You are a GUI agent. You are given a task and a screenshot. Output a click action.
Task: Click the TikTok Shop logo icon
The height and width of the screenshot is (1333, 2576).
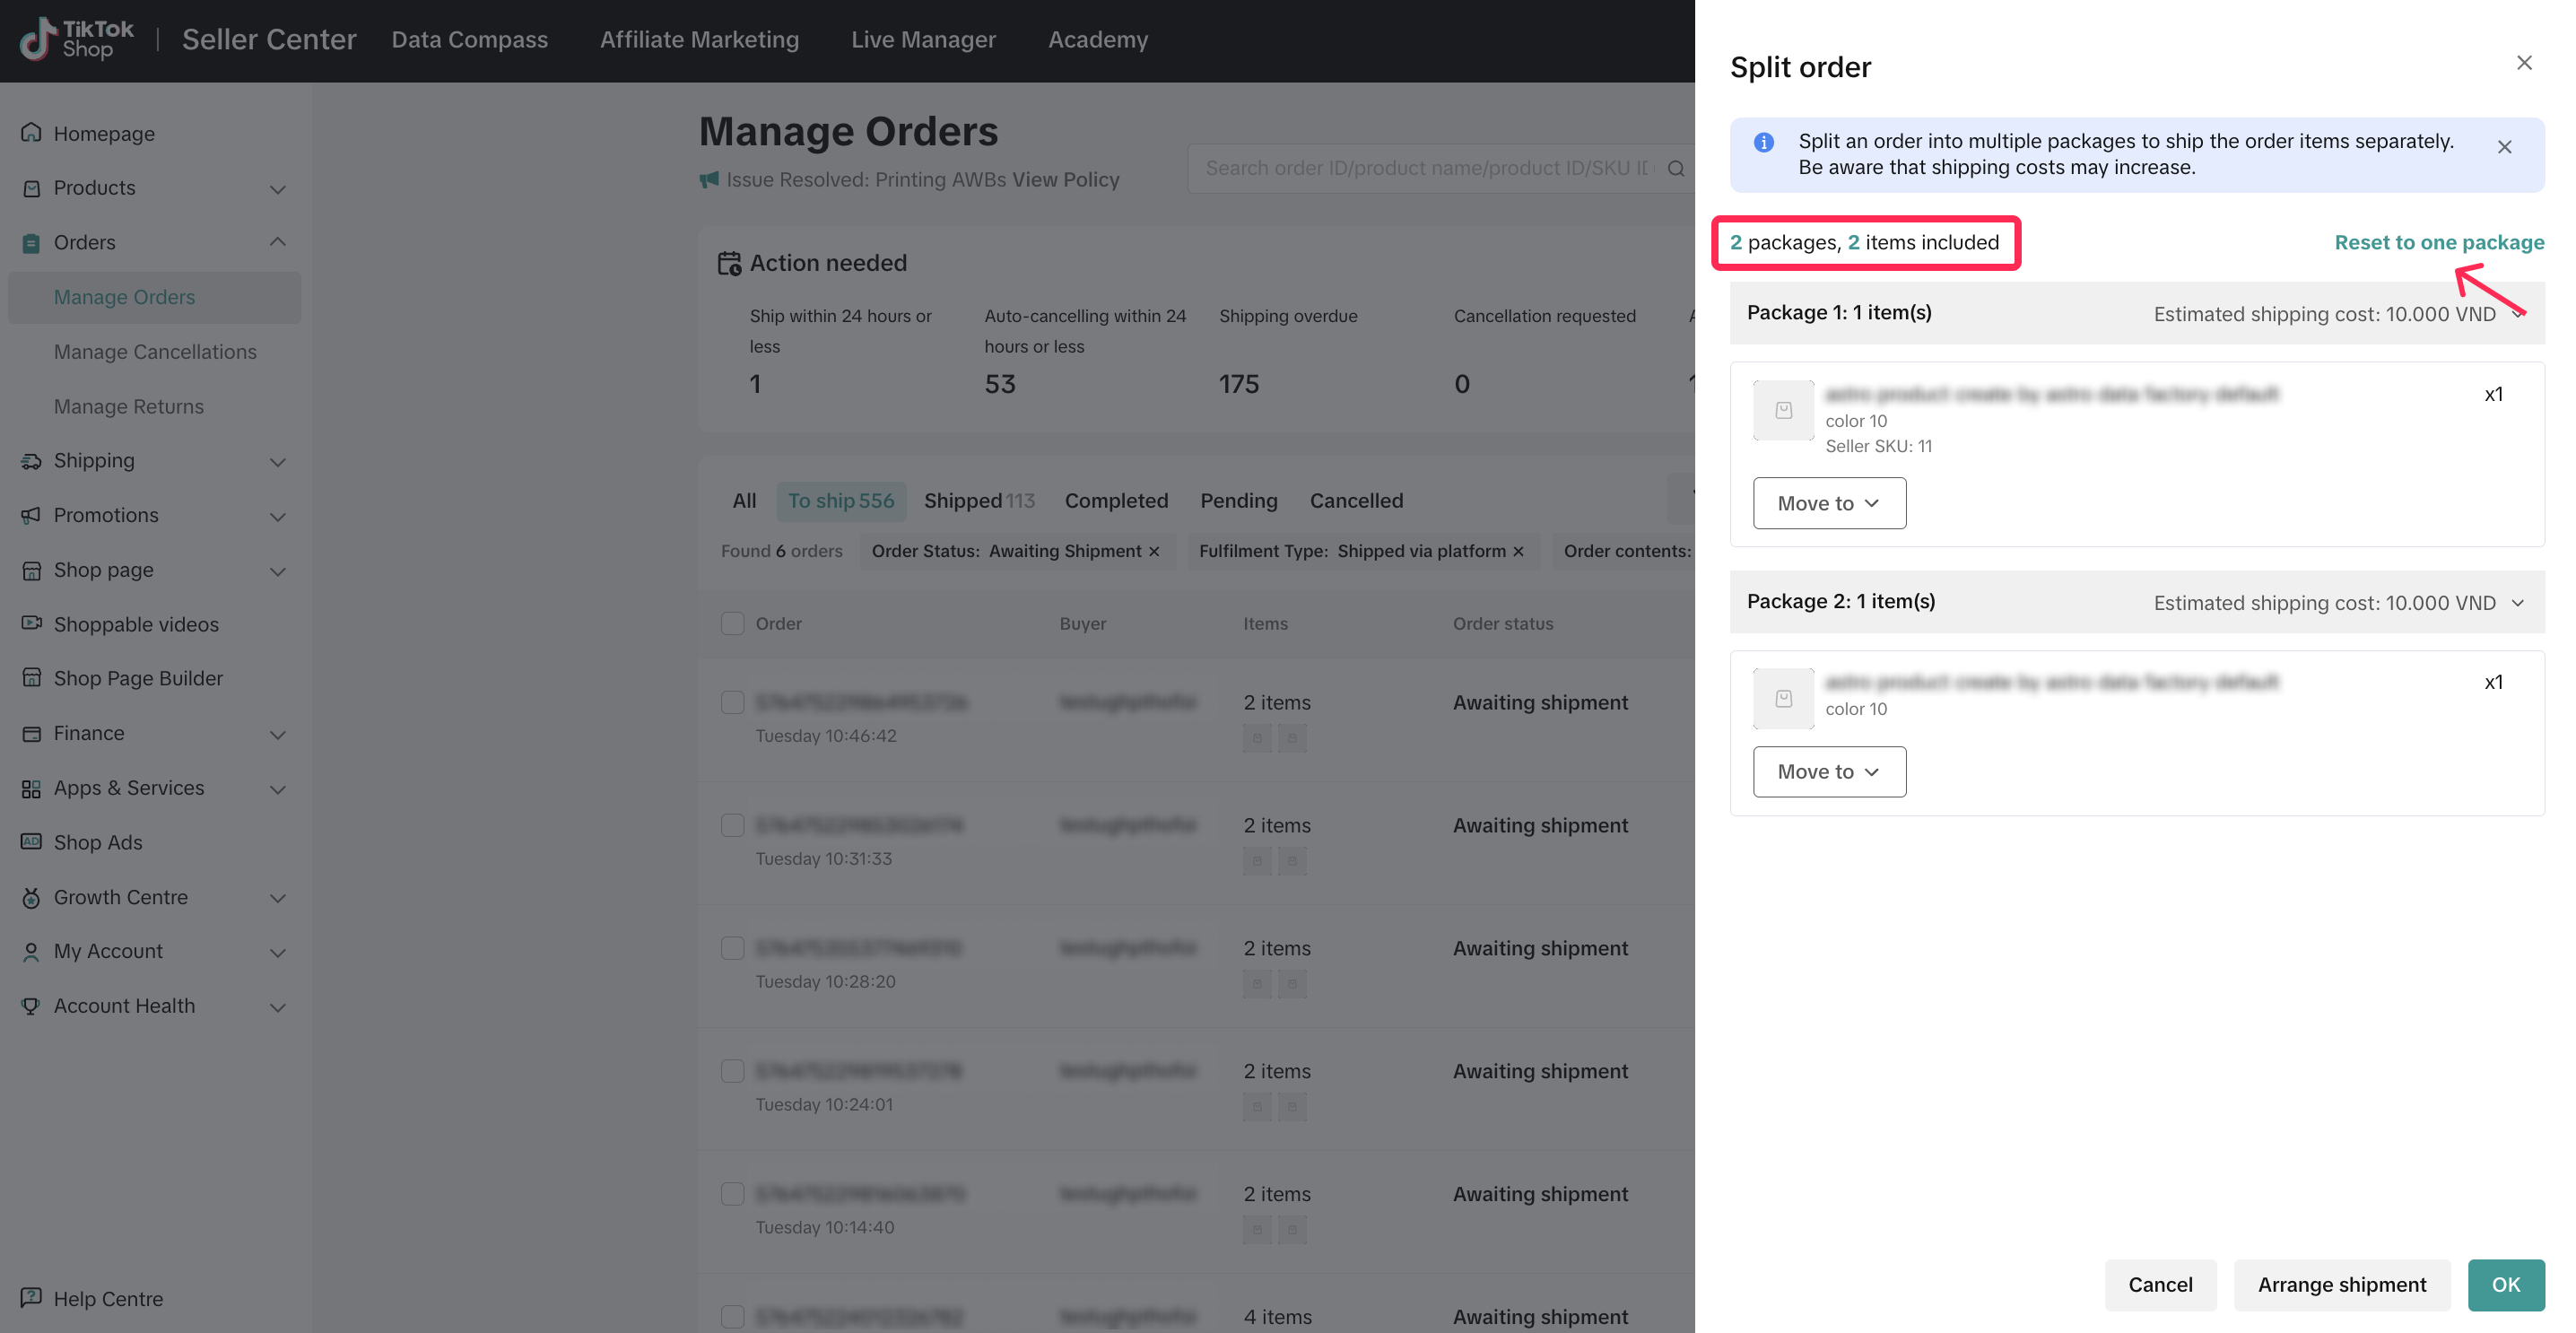[38, 39]
